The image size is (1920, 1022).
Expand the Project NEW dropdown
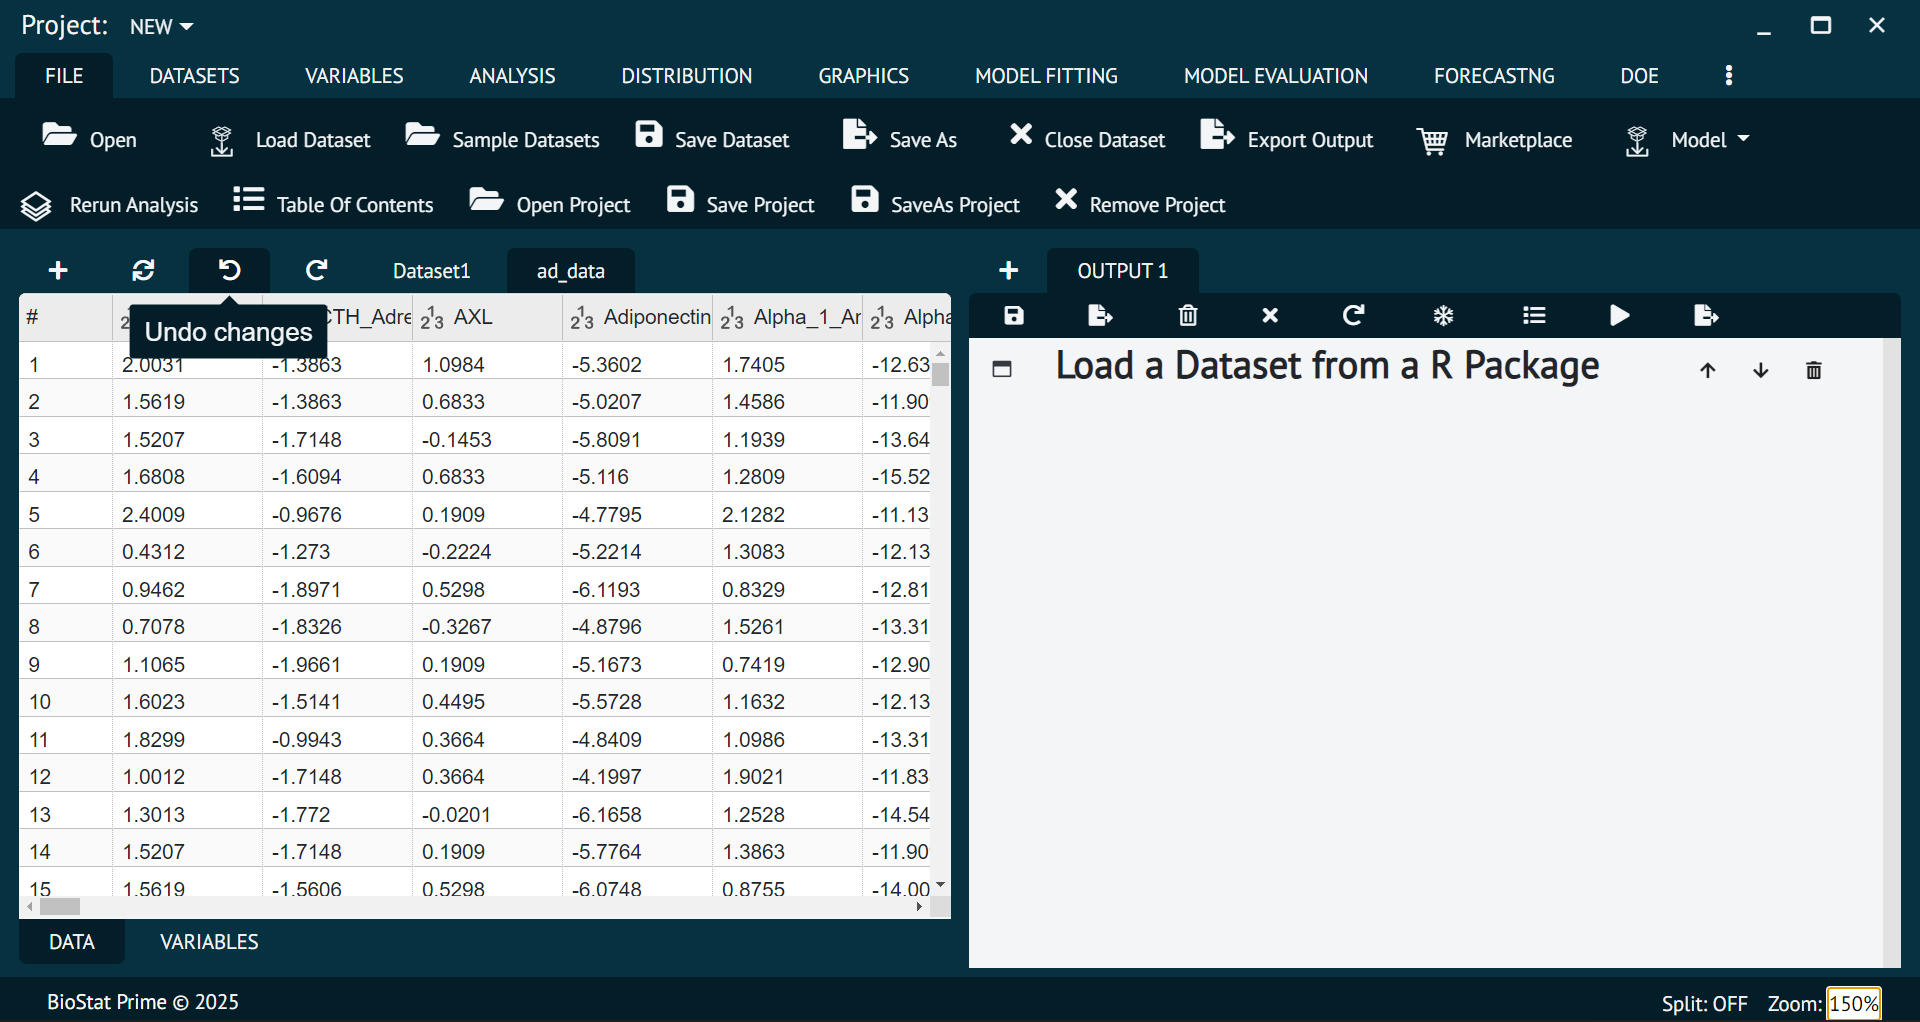point(161,27)
